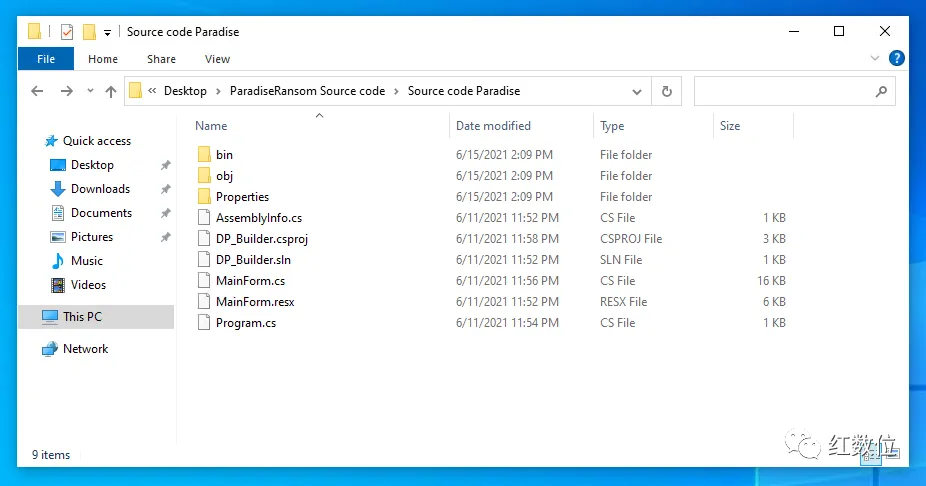Select the Program.cs file icon
The width and height of the screenshot is (926, 486).
coord(204,323)
